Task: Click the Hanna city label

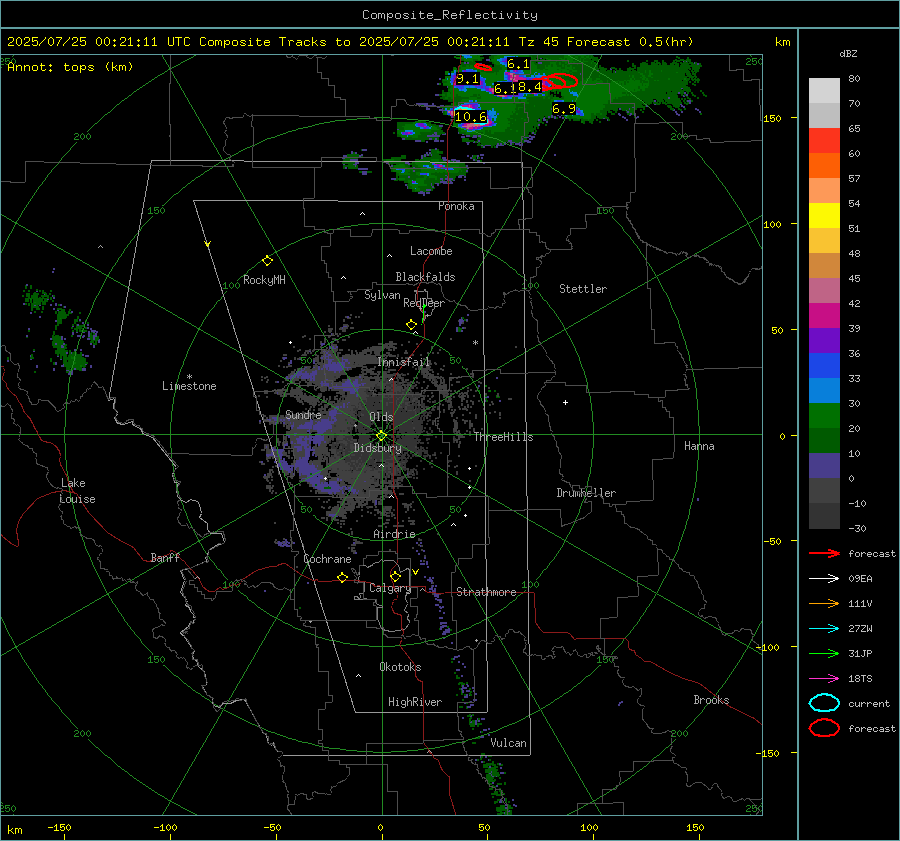Action: coord(699,446)
